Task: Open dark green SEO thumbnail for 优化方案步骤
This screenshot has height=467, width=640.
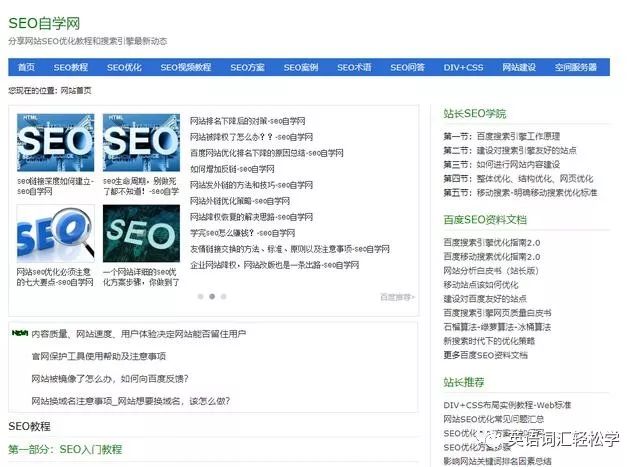Action: 141,234
